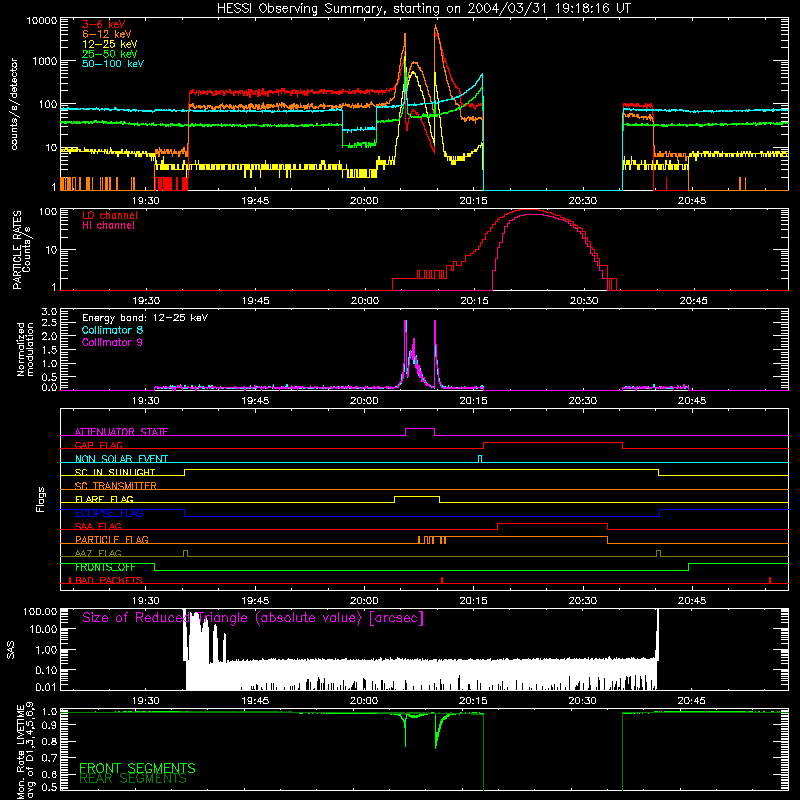Click the Normalized modulation axis label
Screen dimensions: 800x800
pos(25,349)
